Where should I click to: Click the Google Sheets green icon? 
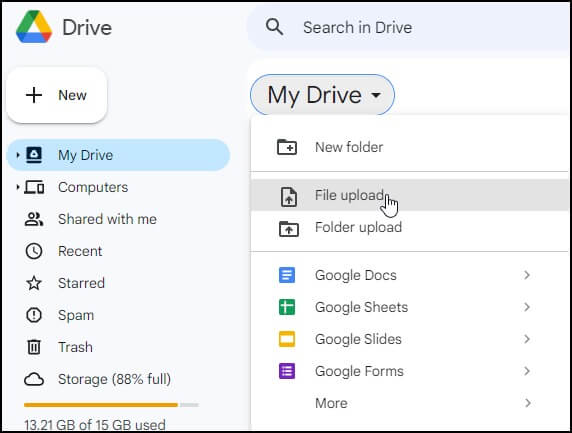(x=287, y=307)
